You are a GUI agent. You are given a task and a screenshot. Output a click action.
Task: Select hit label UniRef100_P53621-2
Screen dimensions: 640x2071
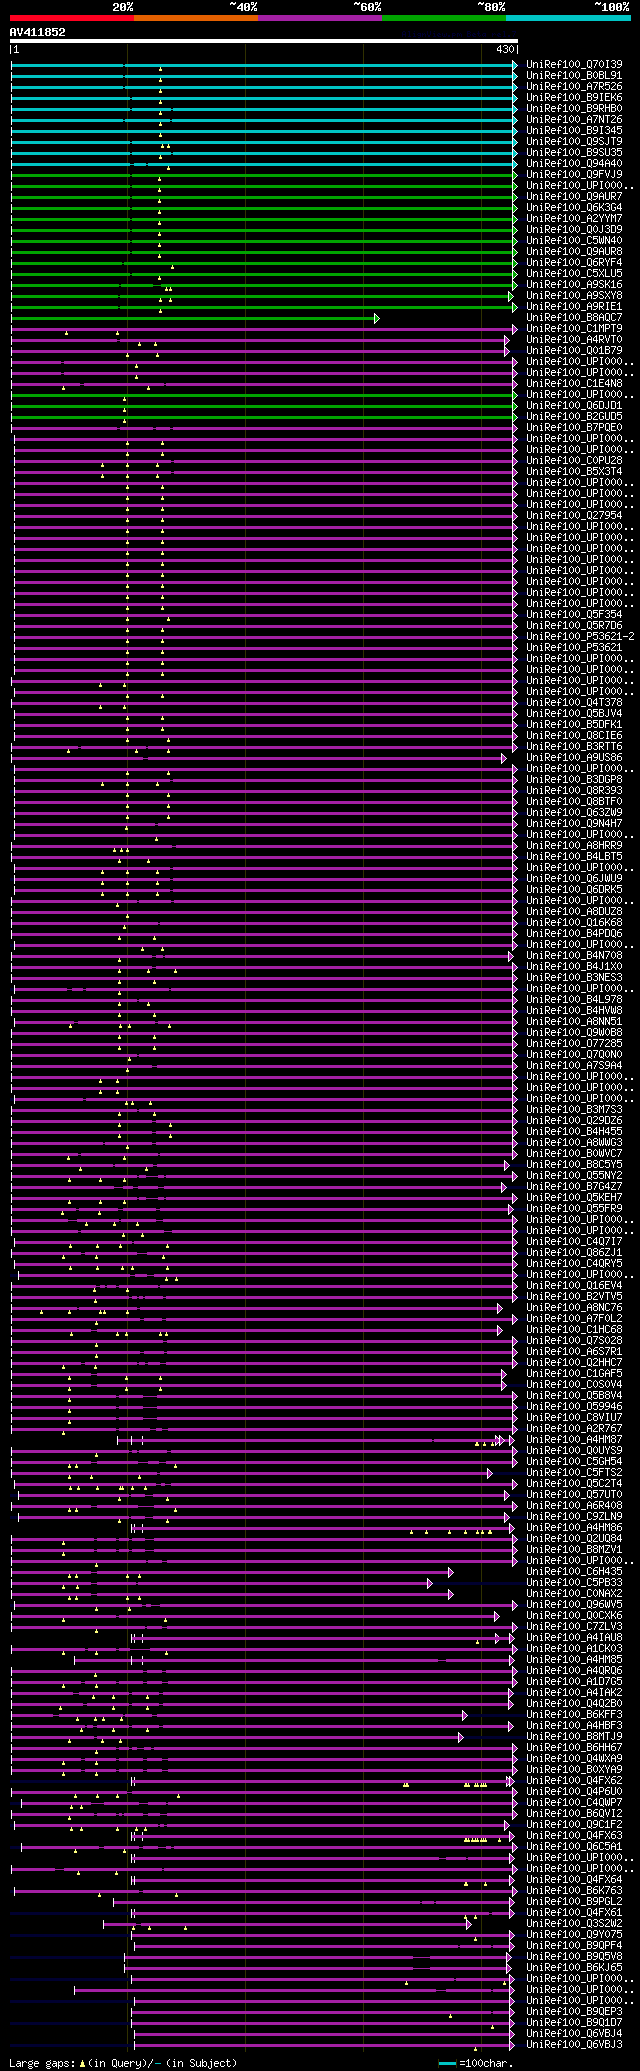coord(580,636)
